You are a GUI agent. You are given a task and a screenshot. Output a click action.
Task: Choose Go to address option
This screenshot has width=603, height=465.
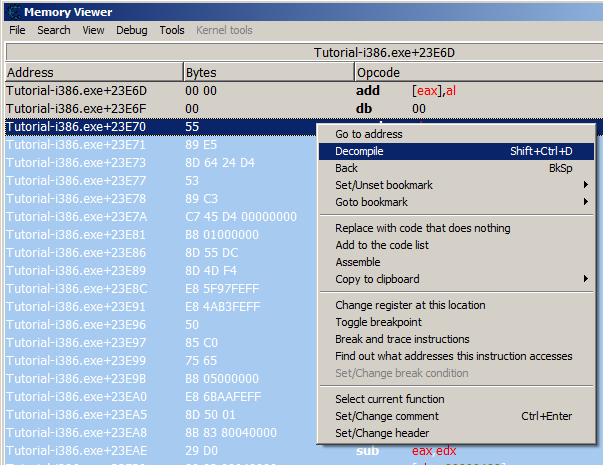click(x=369, y=134)
